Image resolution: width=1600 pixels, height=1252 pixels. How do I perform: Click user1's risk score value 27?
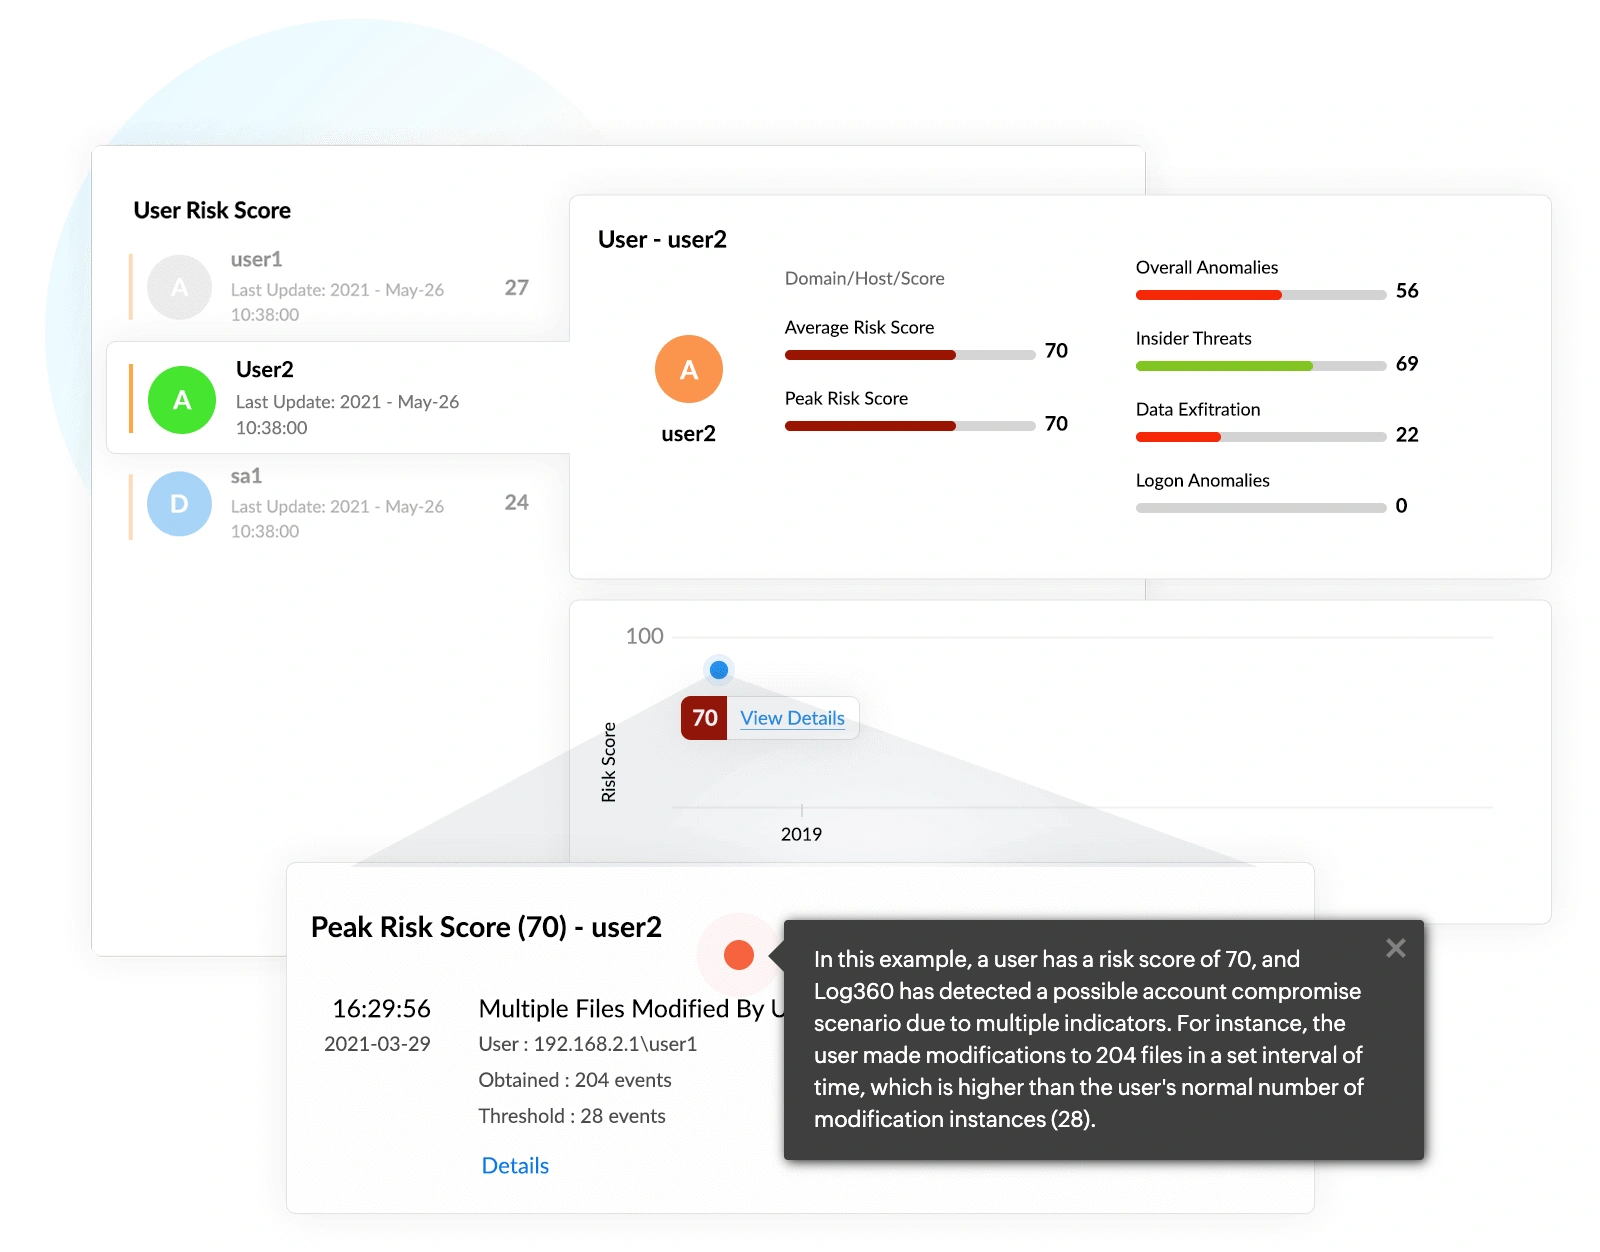516,288
